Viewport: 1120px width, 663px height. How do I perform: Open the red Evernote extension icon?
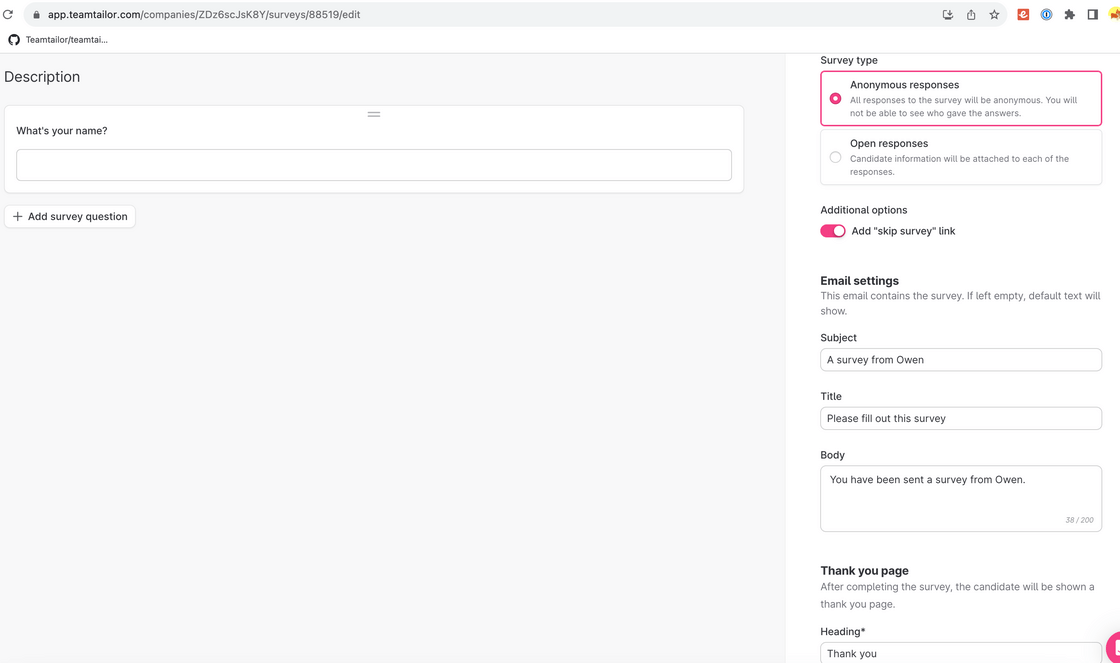1023,15
